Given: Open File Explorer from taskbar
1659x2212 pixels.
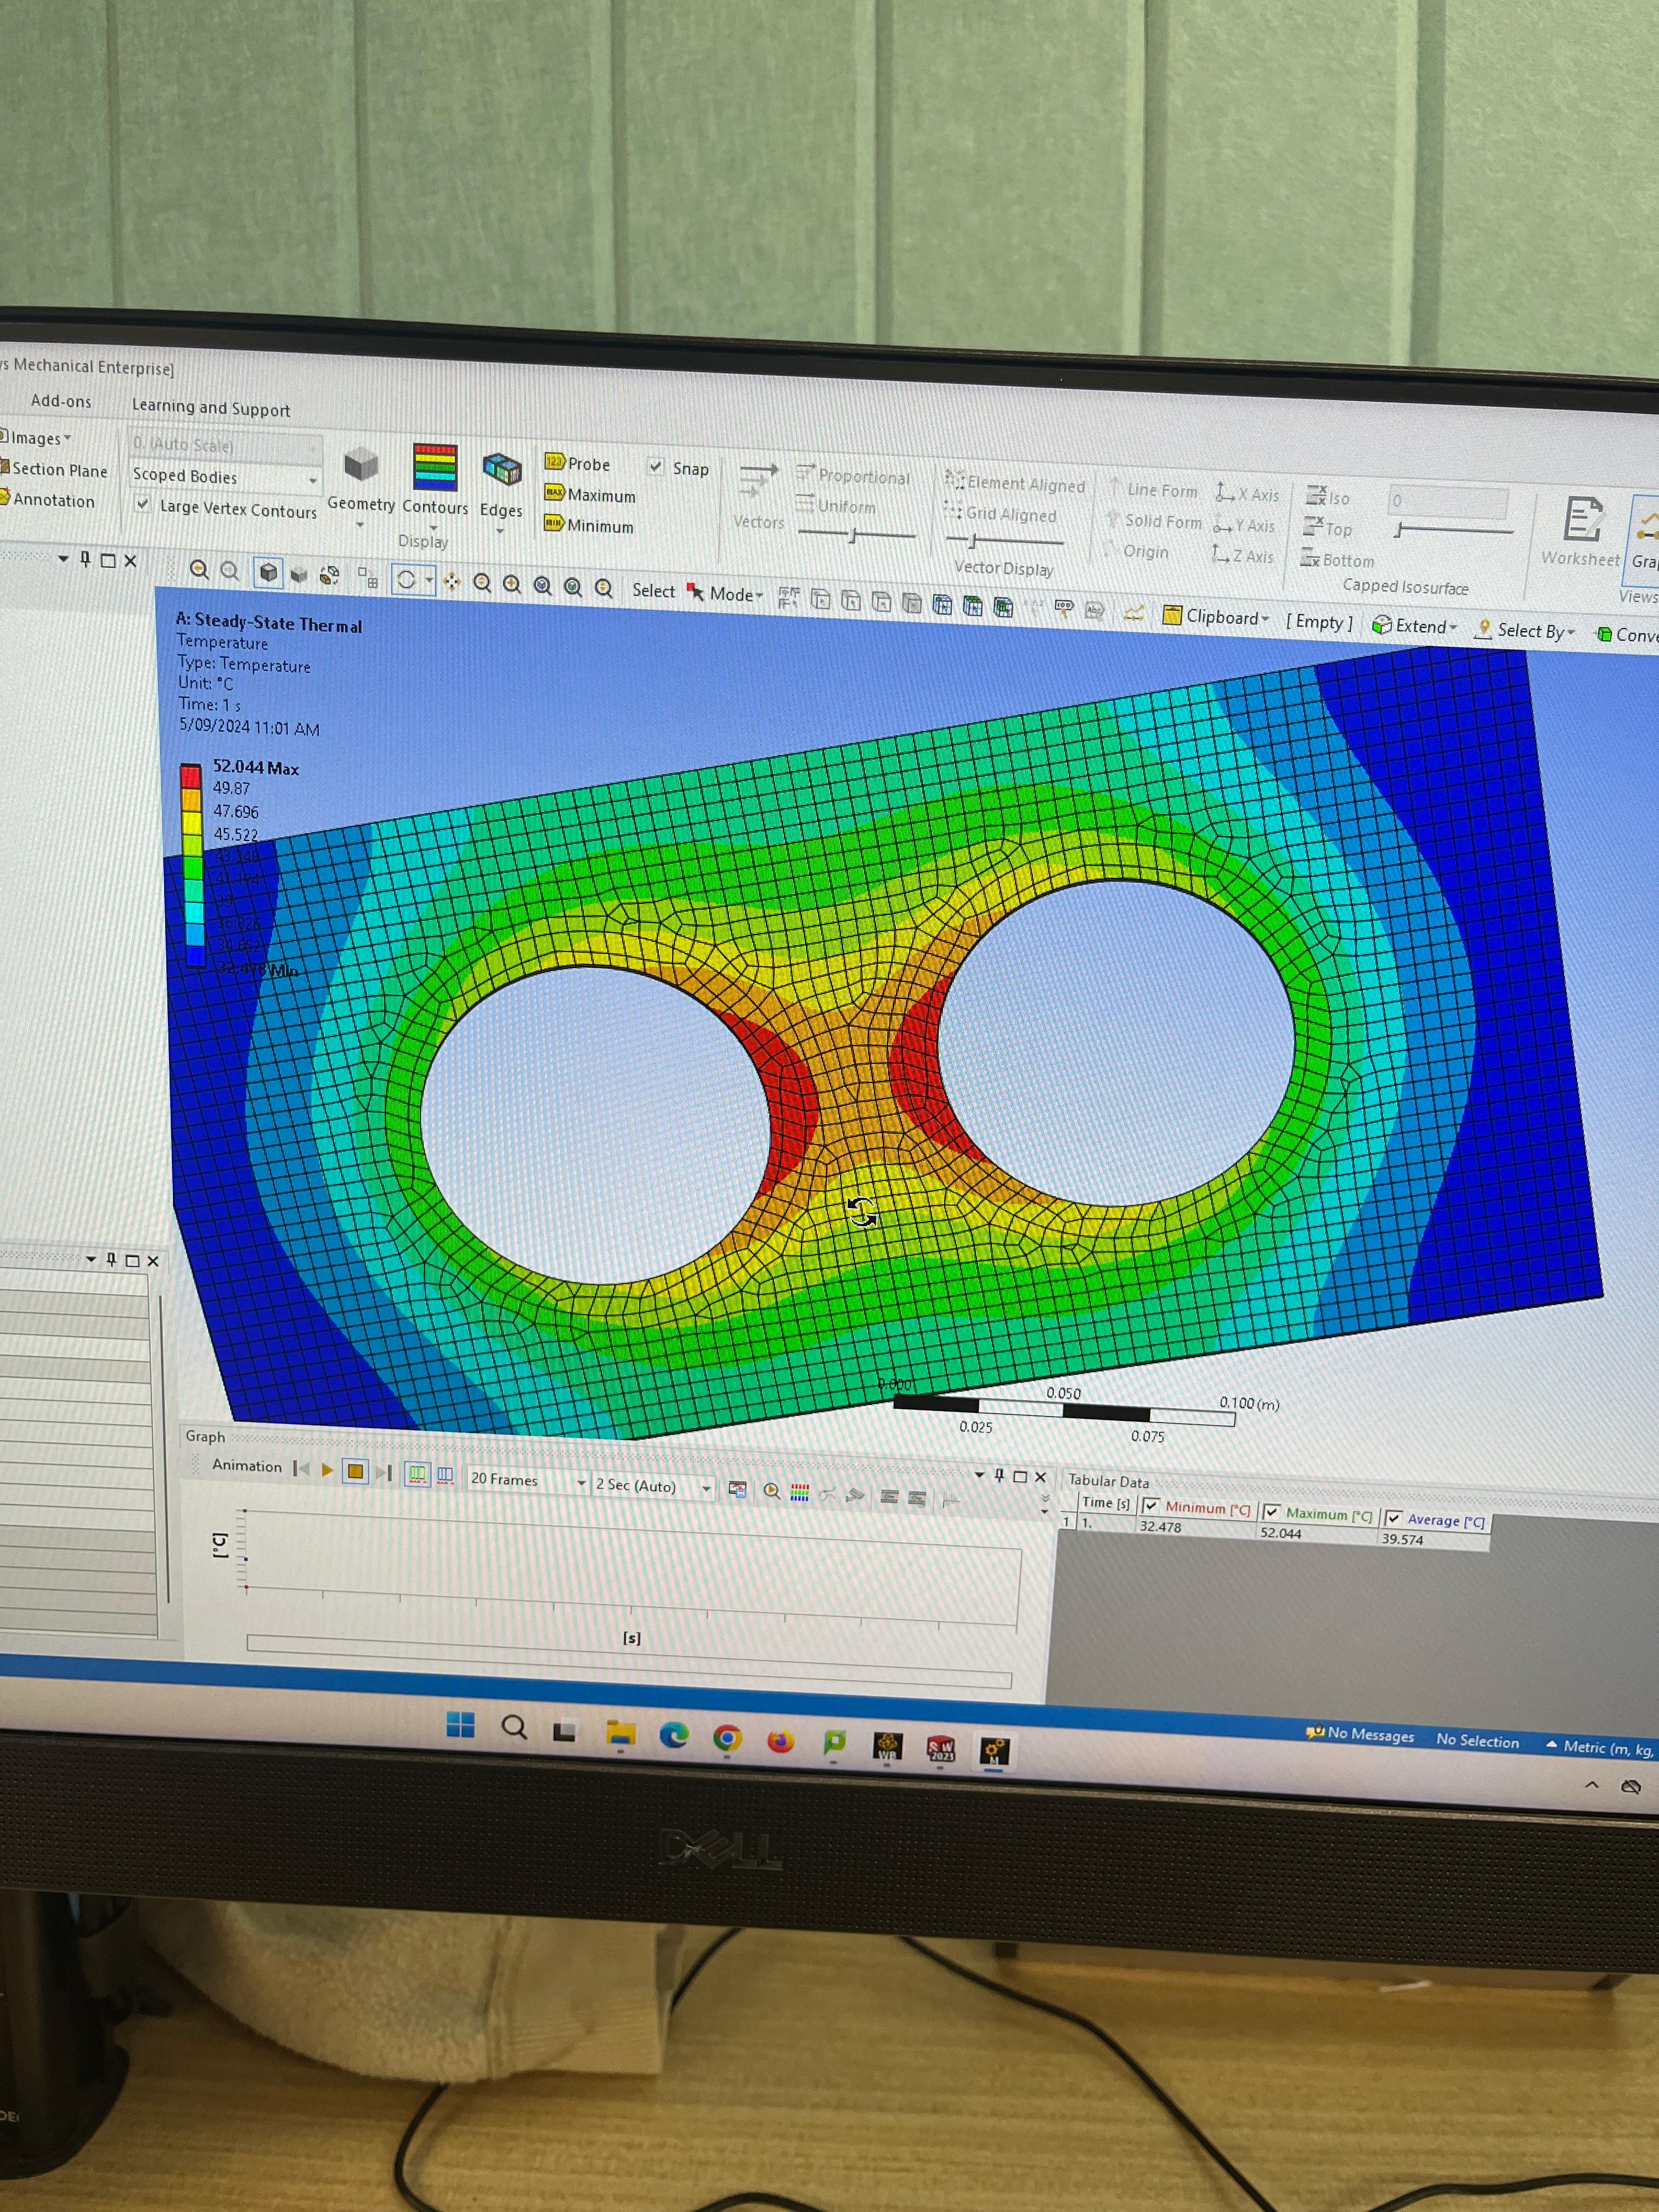Looking at the screenshot, I should tap(621, 1733).
